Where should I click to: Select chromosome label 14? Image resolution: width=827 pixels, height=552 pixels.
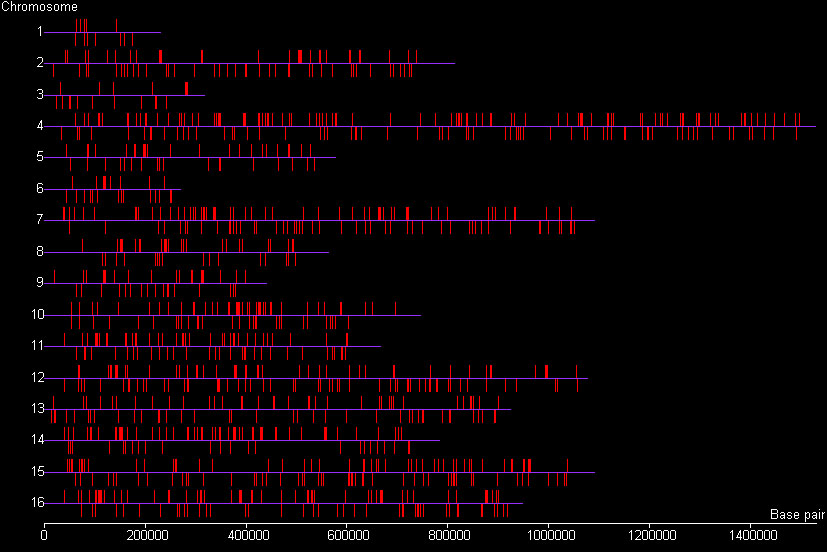coord(37,439)
